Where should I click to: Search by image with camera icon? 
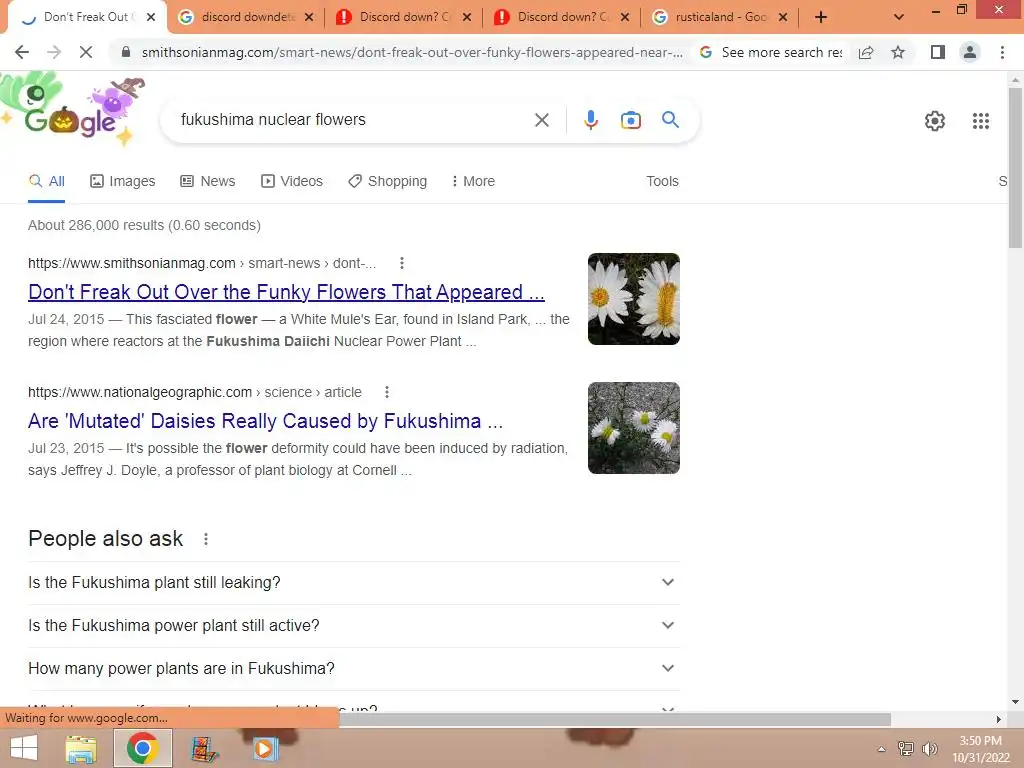[630, 120]
